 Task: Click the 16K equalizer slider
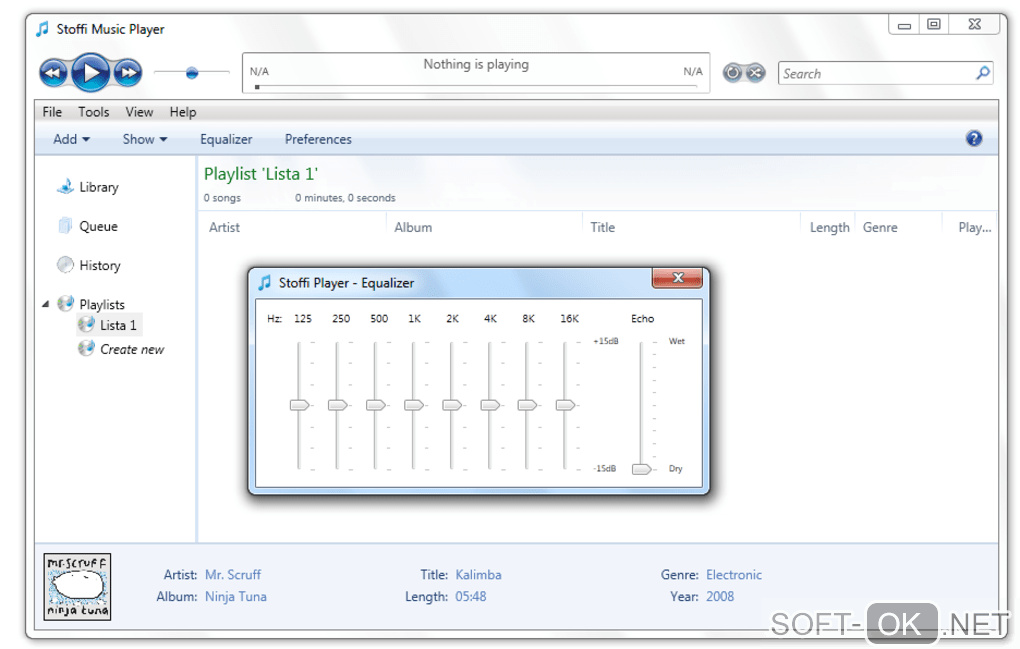point(565,405)
